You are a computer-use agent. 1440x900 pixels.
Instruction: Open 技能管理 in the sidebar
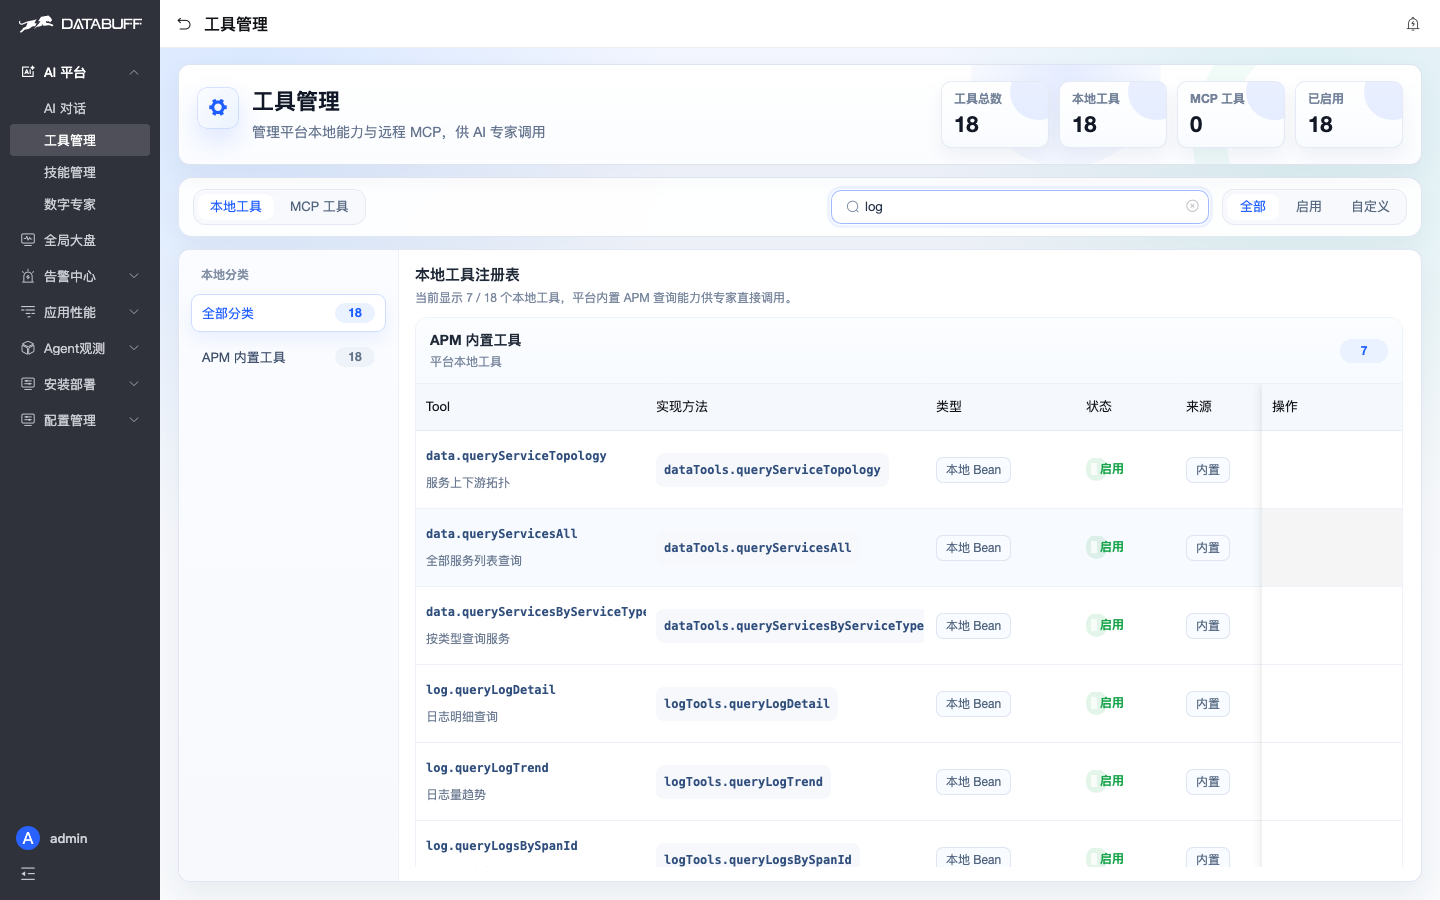pyautogui.click(x=80, y=172)
